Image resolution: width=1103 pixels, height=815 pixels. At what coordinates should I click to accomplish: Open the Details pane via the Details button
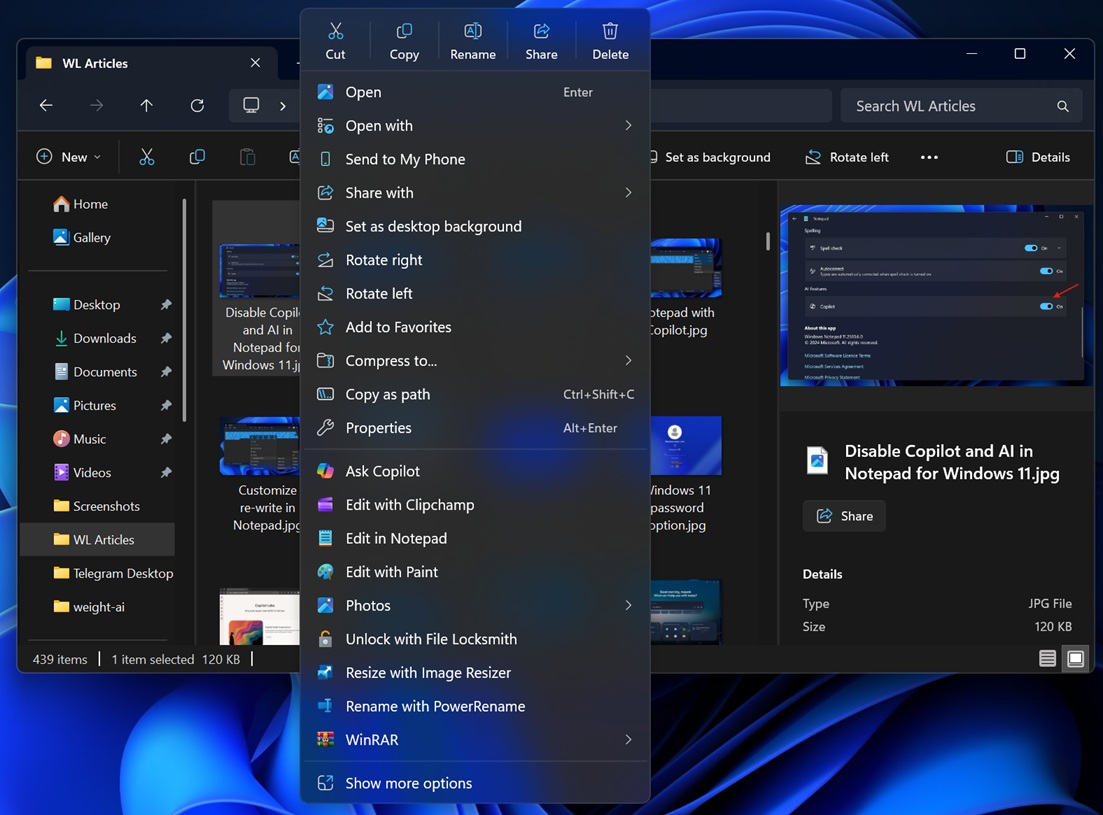click(1038, 157)
